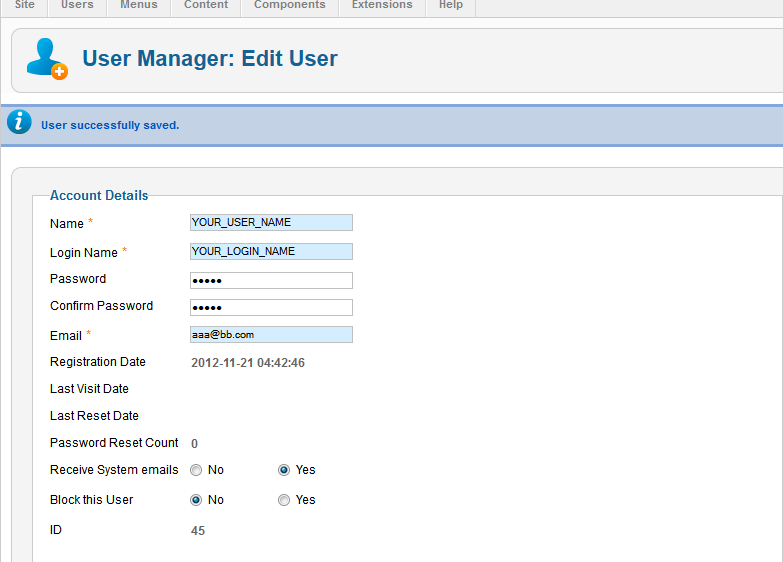Click the blue info icon in message bar
The image size is (783, 562).
(x=19, y=123)
